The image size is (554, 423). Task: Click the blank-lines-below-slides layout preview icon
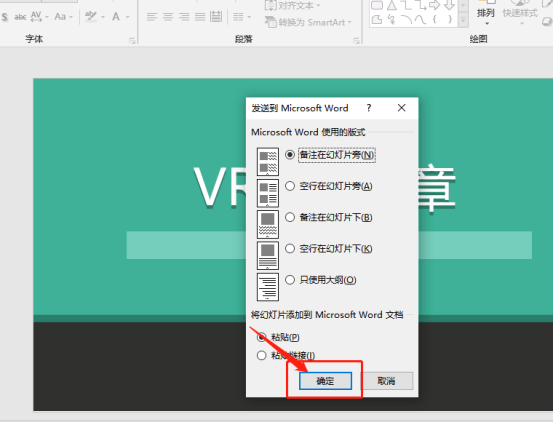click(x=268, y=255)
